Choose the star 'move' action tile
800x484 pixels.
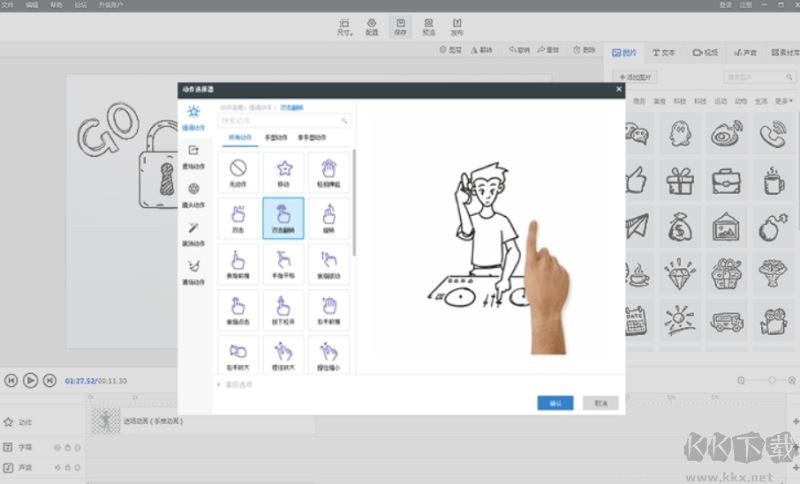pyautogui.click(x=284, y=172)
